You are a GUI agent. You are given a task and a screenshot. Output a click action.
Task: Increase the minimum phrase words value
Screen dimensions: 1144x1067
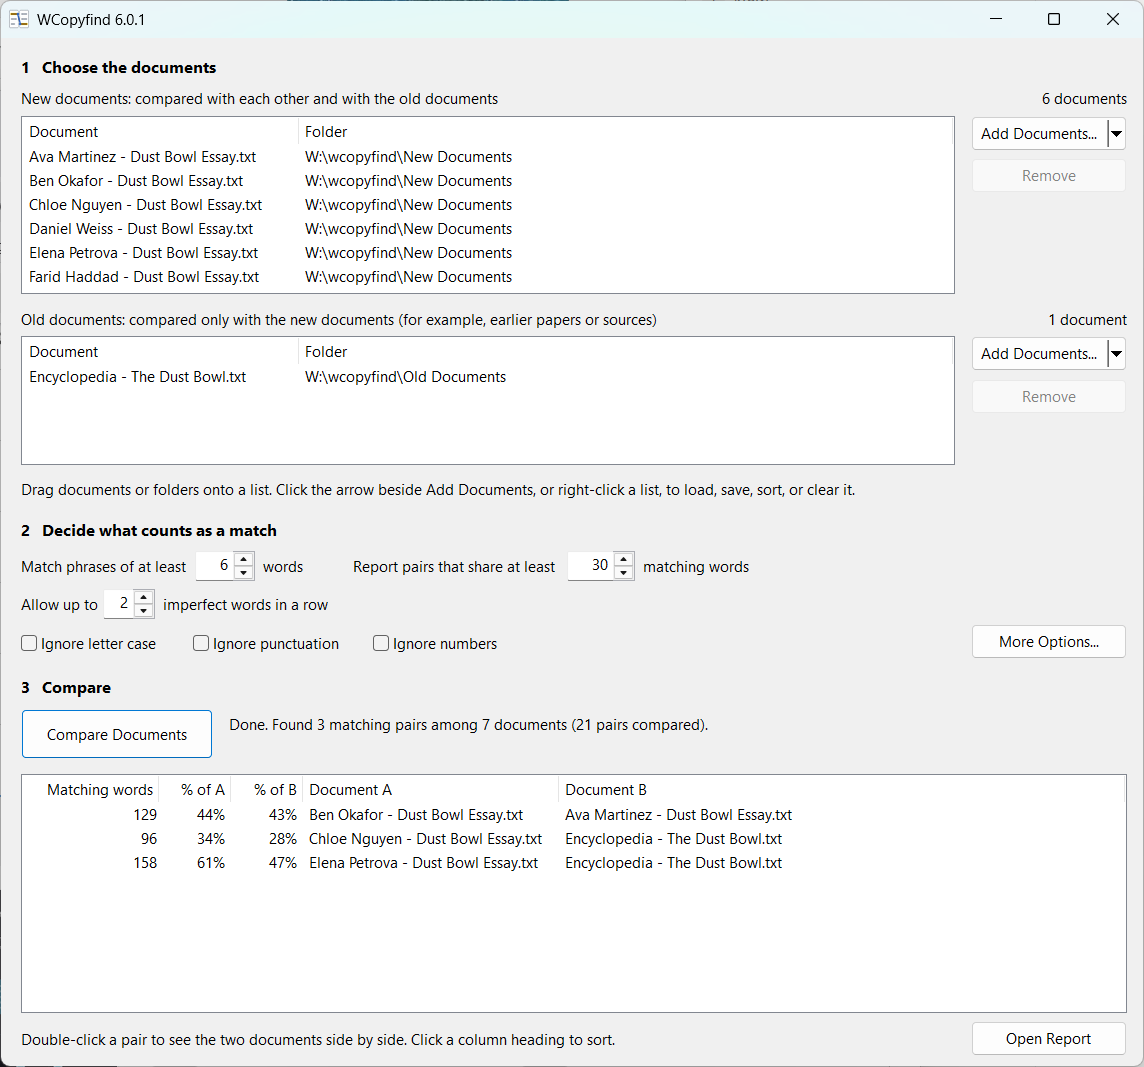point(244,559)
